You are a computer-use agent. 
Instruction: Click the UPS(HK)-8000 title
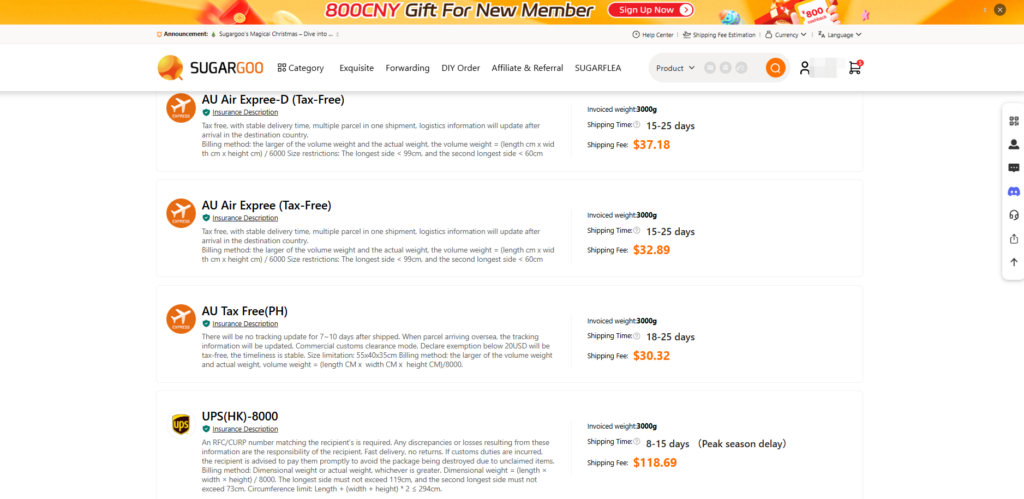pos(240,417)
